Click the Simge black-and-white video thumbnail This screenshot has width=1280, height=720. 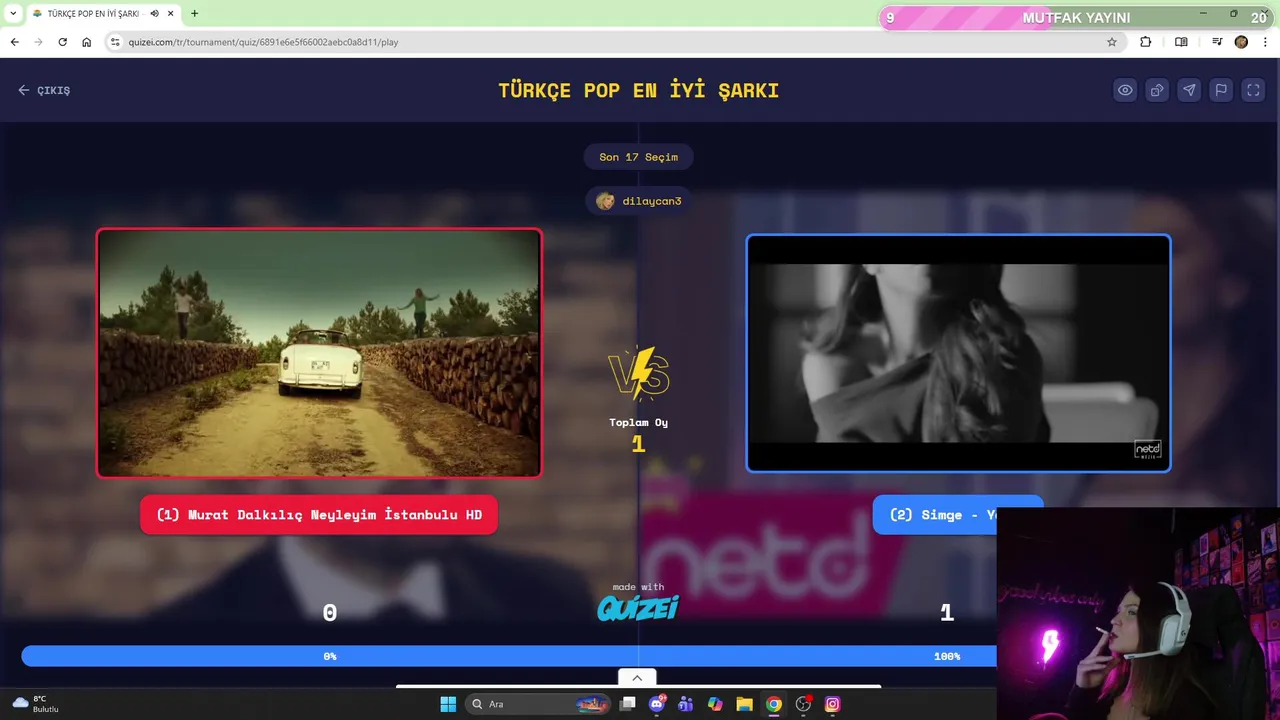958,353
